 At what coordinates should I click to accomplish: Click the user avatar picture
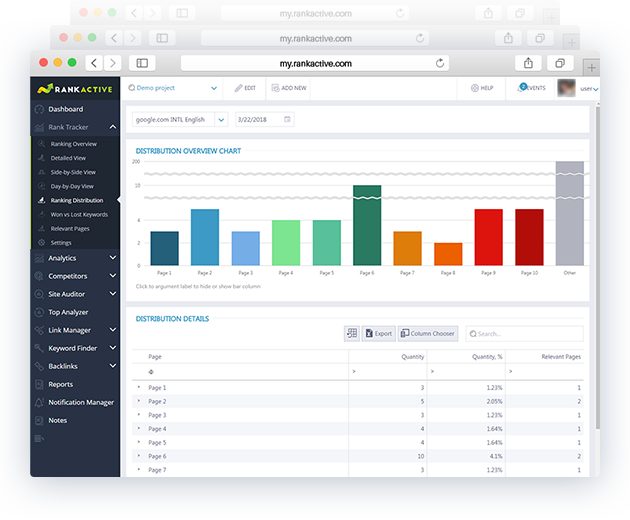pyautogui.click(x=566, y=88)
